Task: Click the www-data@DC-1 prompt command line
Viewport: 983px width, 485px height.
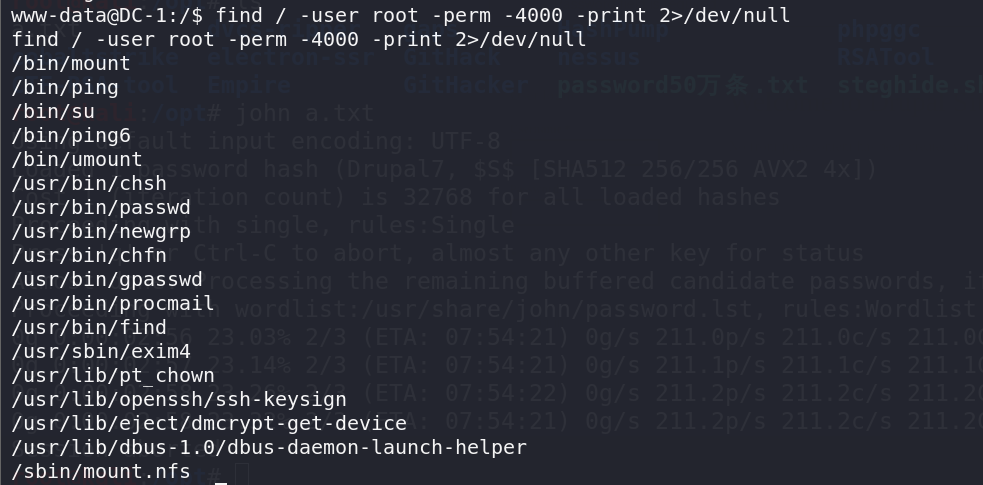Action: 400,15
